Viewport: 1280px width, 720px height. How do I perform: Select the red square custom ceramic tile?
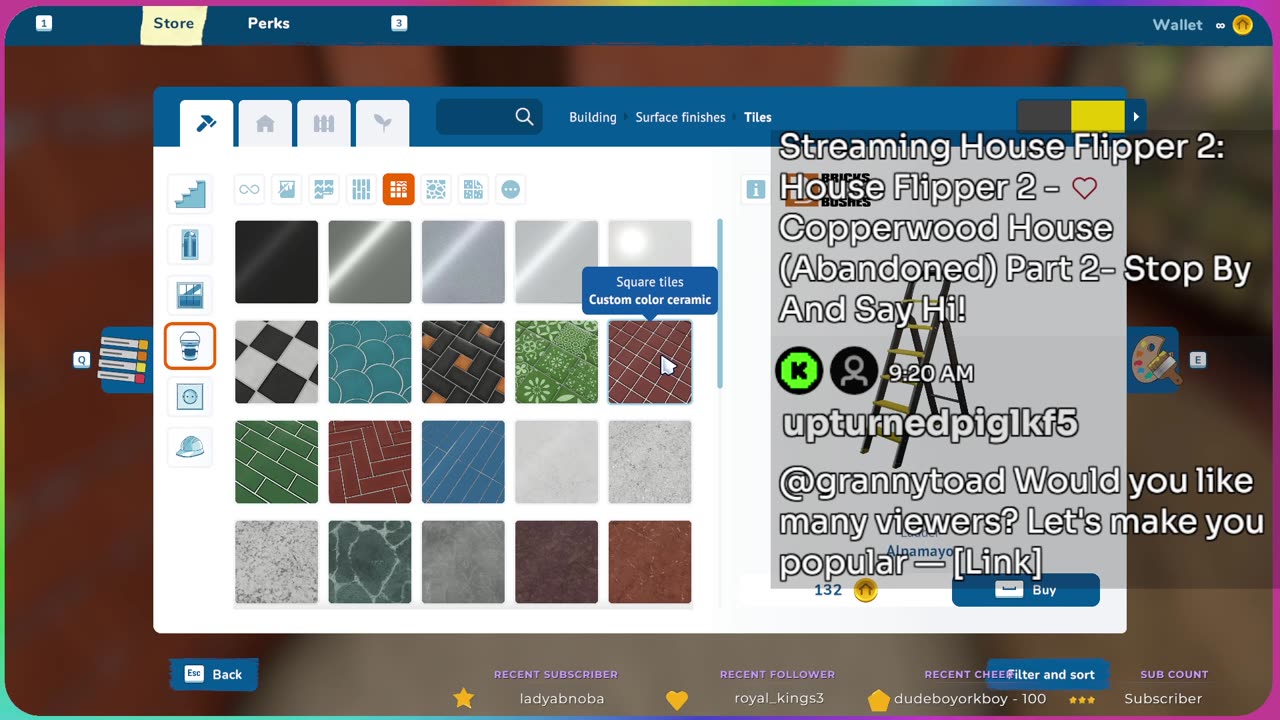[650, 362]
